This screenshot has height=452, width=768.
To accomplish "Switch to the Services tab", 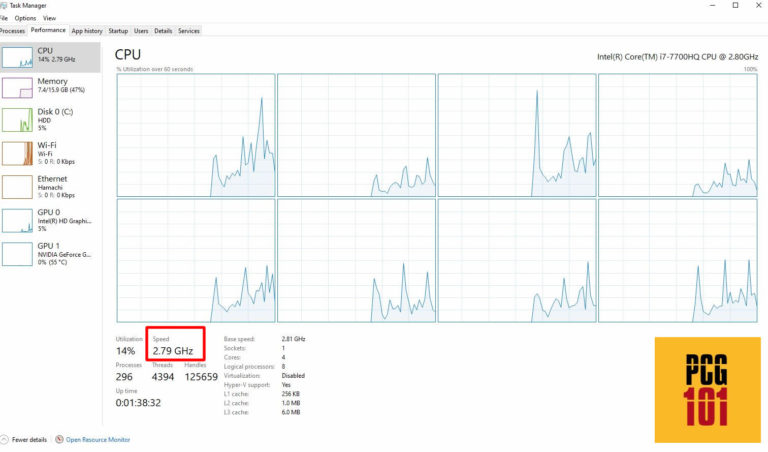I will (x=188, y=31).
